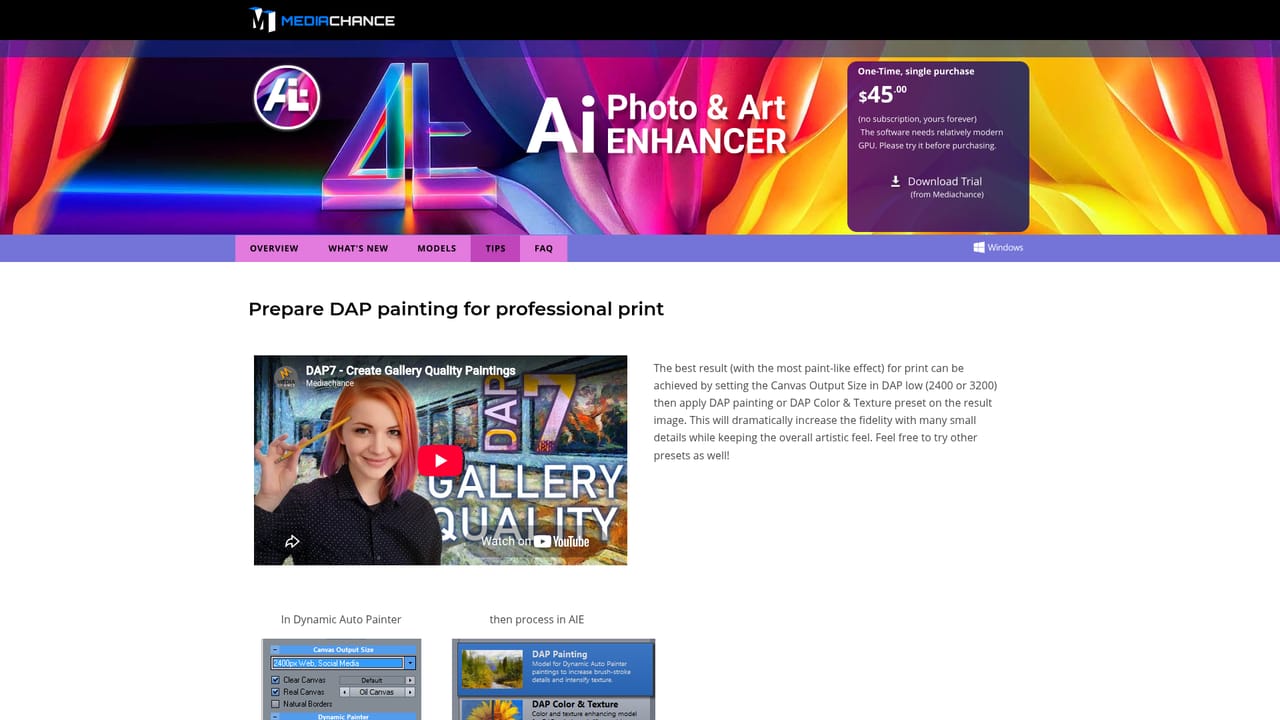Click the round AI Enhancer logo badge
The width and height of the screenshot is (1280, 720).
[287, 98]
